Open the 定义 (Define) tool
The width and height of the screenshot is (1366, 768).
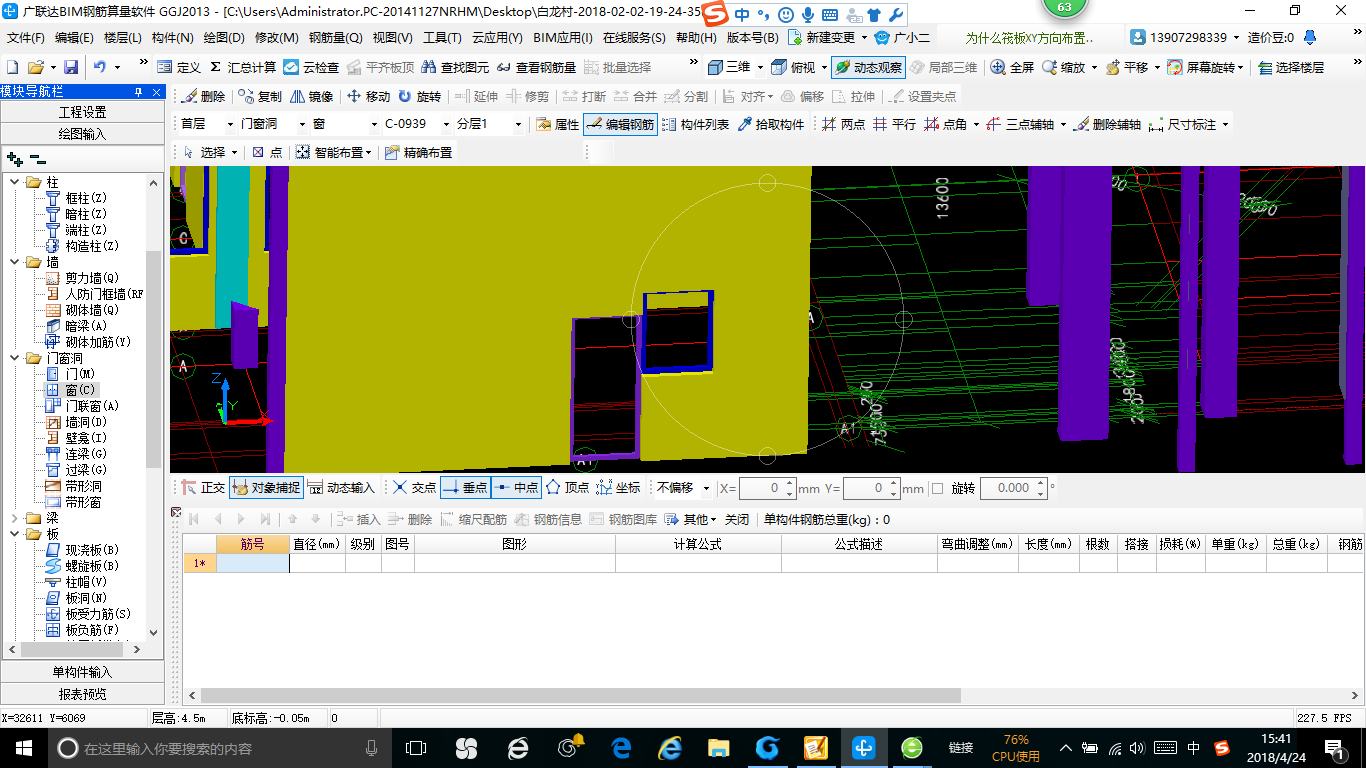(x=179, y=67)
